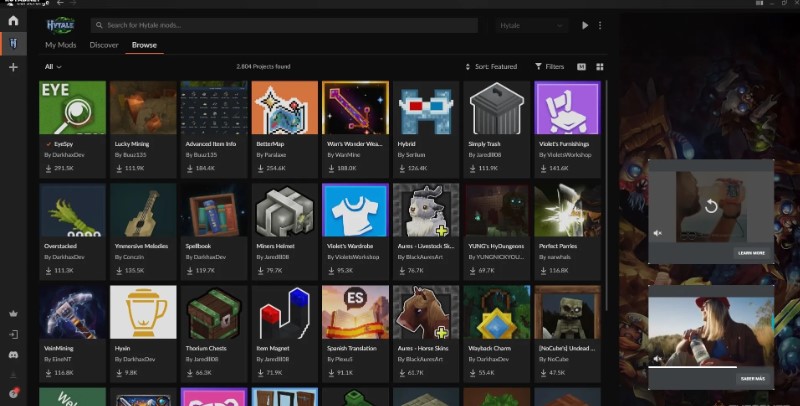Image resolution: width=800 pixels, height=406 pixels.
Task: Click the sign-in arrow icon in sidebar
Action: (x=13, y=334)
